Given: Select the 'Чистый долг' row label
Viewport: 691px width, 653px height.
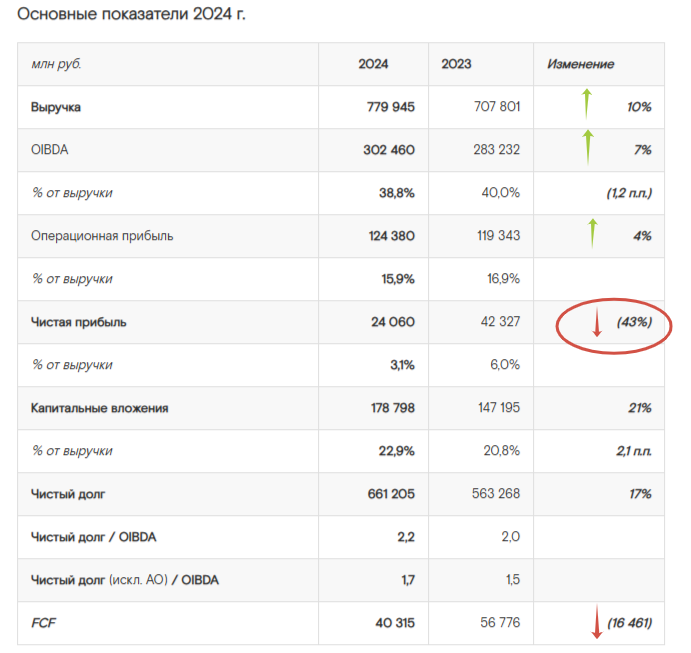Looking at the screenshot, I should [68, 494].
